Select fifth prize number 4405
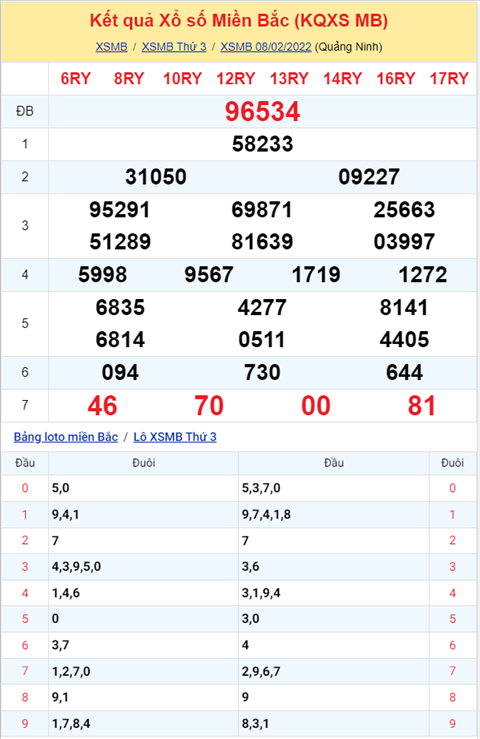This screenshot has width=480, height=739. pyautogui.click(x=404, y=340)
